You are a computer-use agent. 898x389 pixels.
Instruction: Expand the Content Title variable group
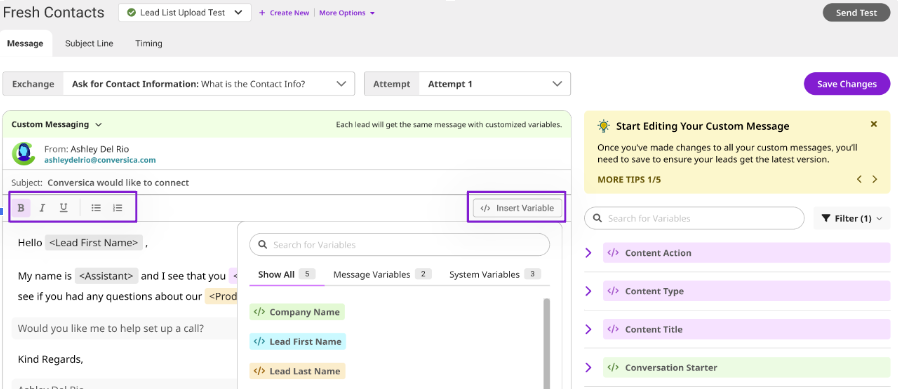(588, 329)
